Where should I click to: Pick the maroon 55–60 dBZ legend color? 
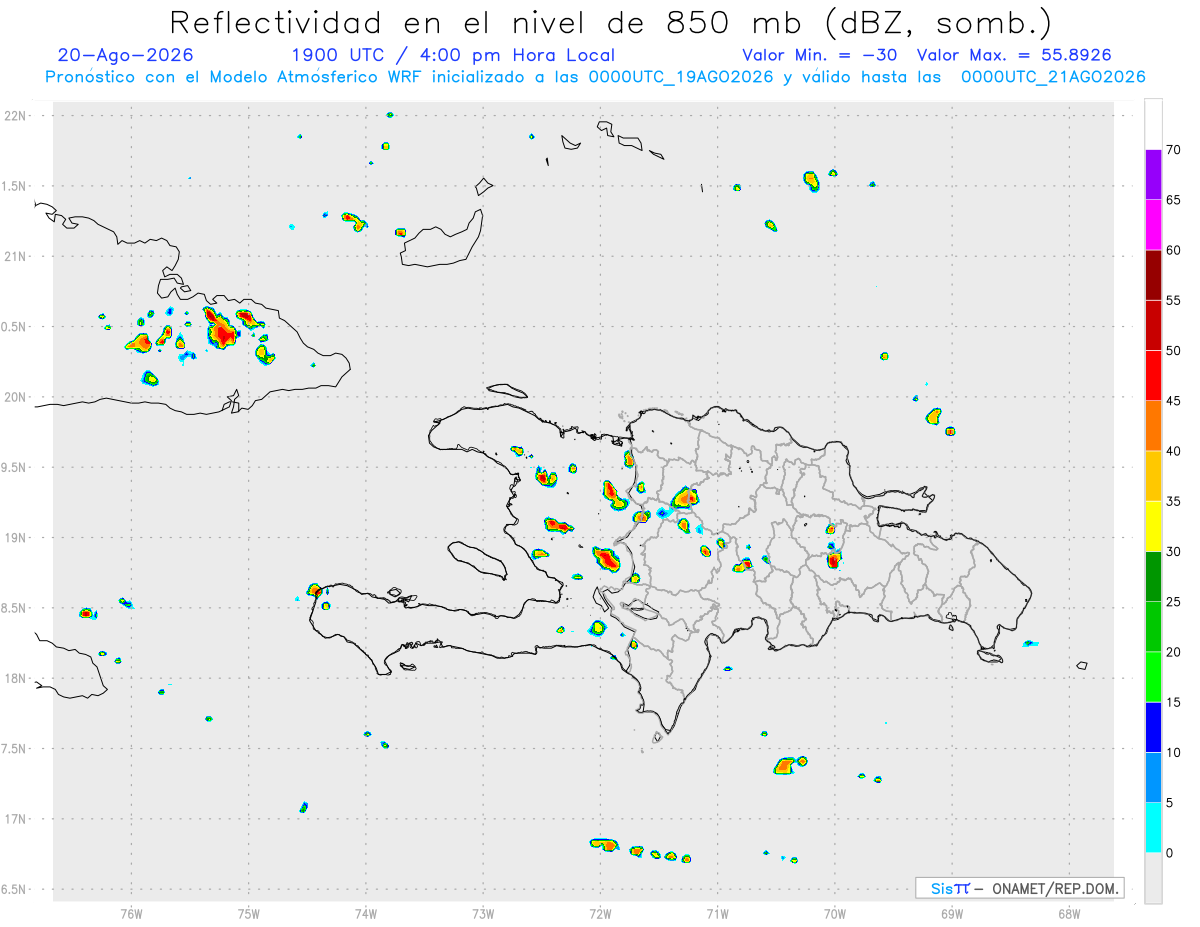pos(1153,275)
